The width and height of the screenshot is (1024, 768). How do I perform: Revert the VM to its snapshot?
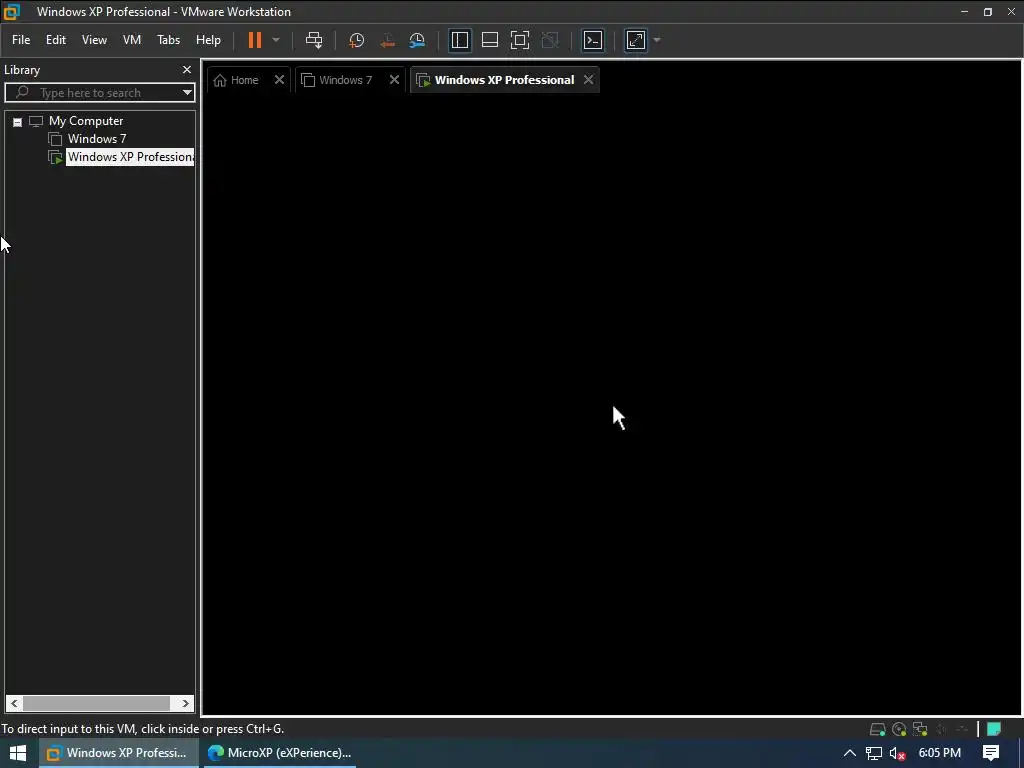click(387, 40)
